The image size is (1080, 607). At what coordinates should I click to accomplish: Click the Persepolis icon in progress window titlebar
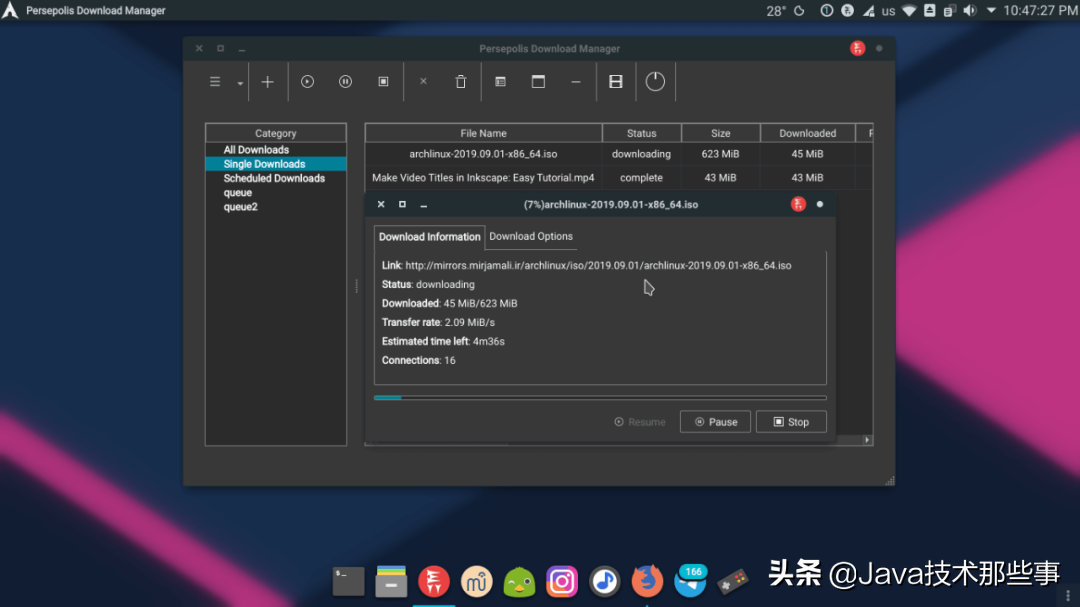click(798, 204)
